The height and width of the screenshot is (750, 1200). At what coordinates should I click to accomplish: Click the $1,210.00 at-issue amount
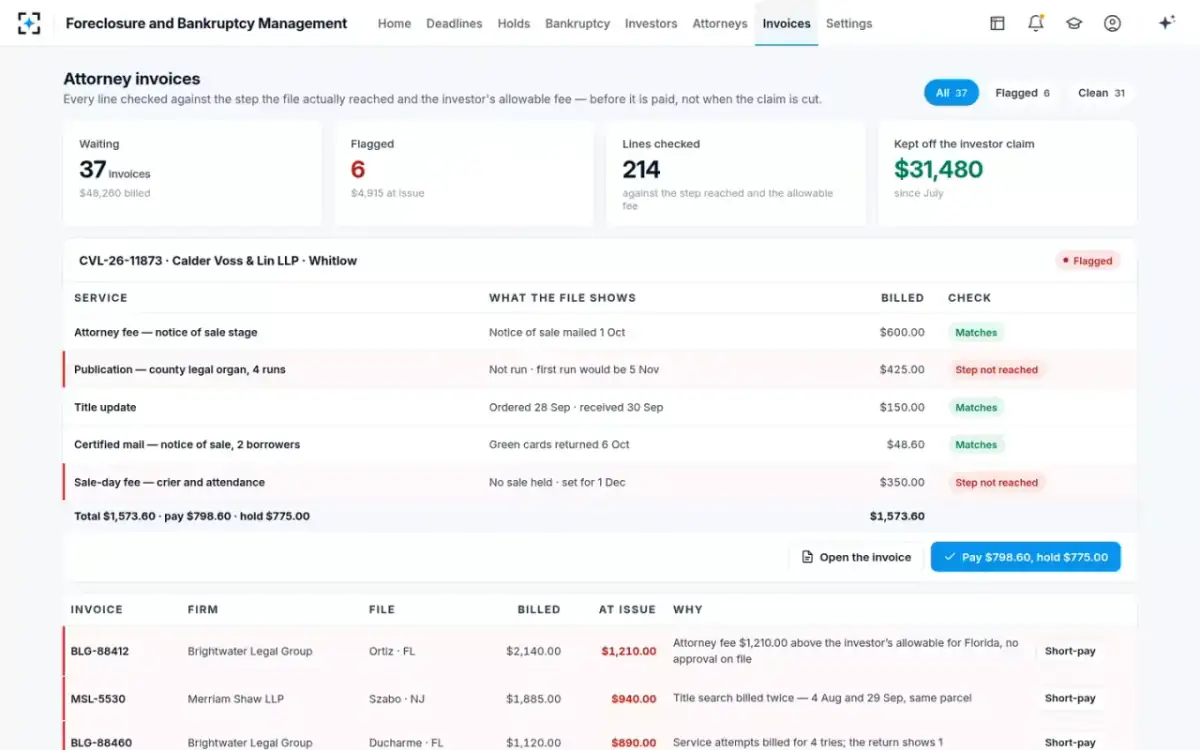629,651
